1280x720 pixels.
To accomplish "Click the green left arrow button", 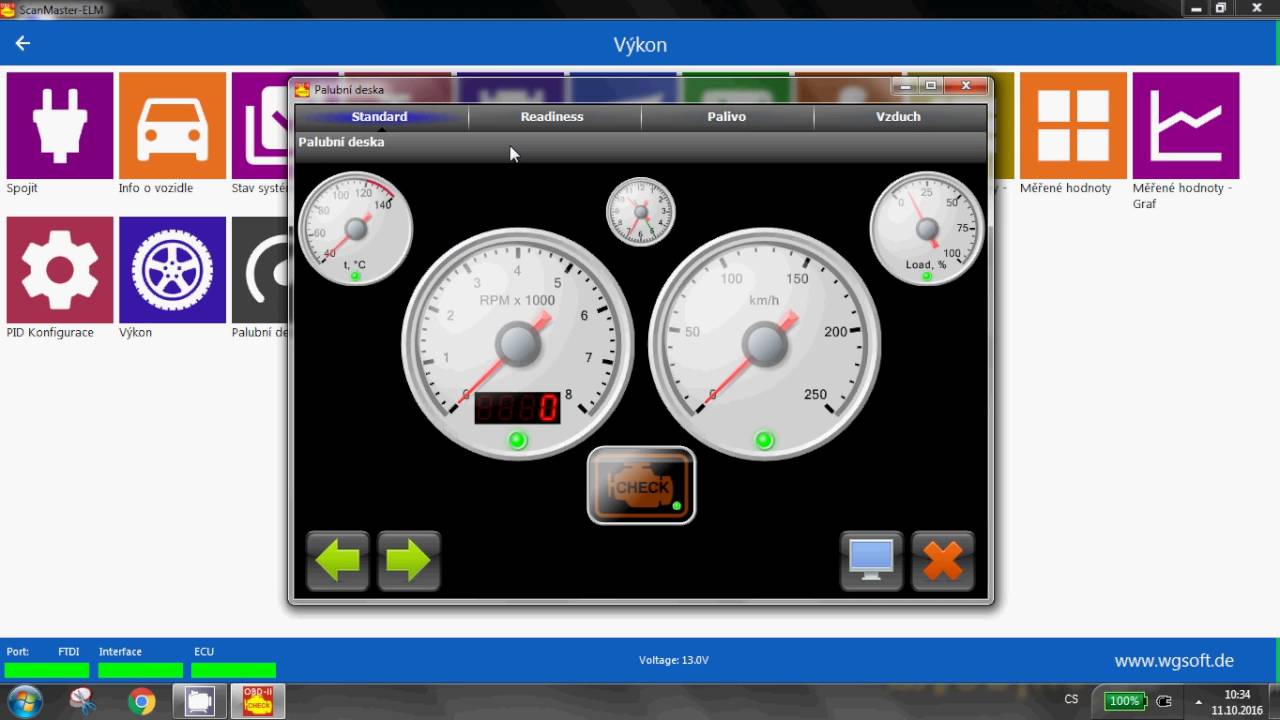I will click(x=338, y=561).
